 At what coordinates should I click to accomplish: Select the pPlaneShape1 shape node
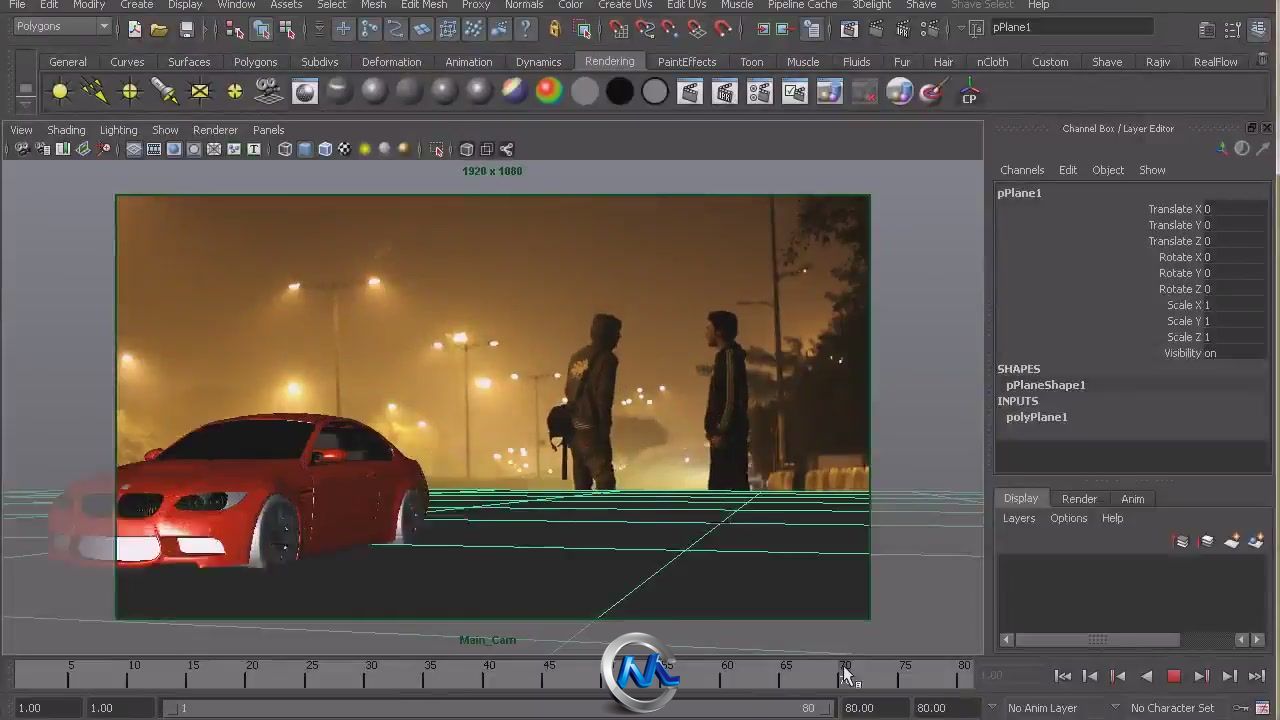tap(1045, 385)
